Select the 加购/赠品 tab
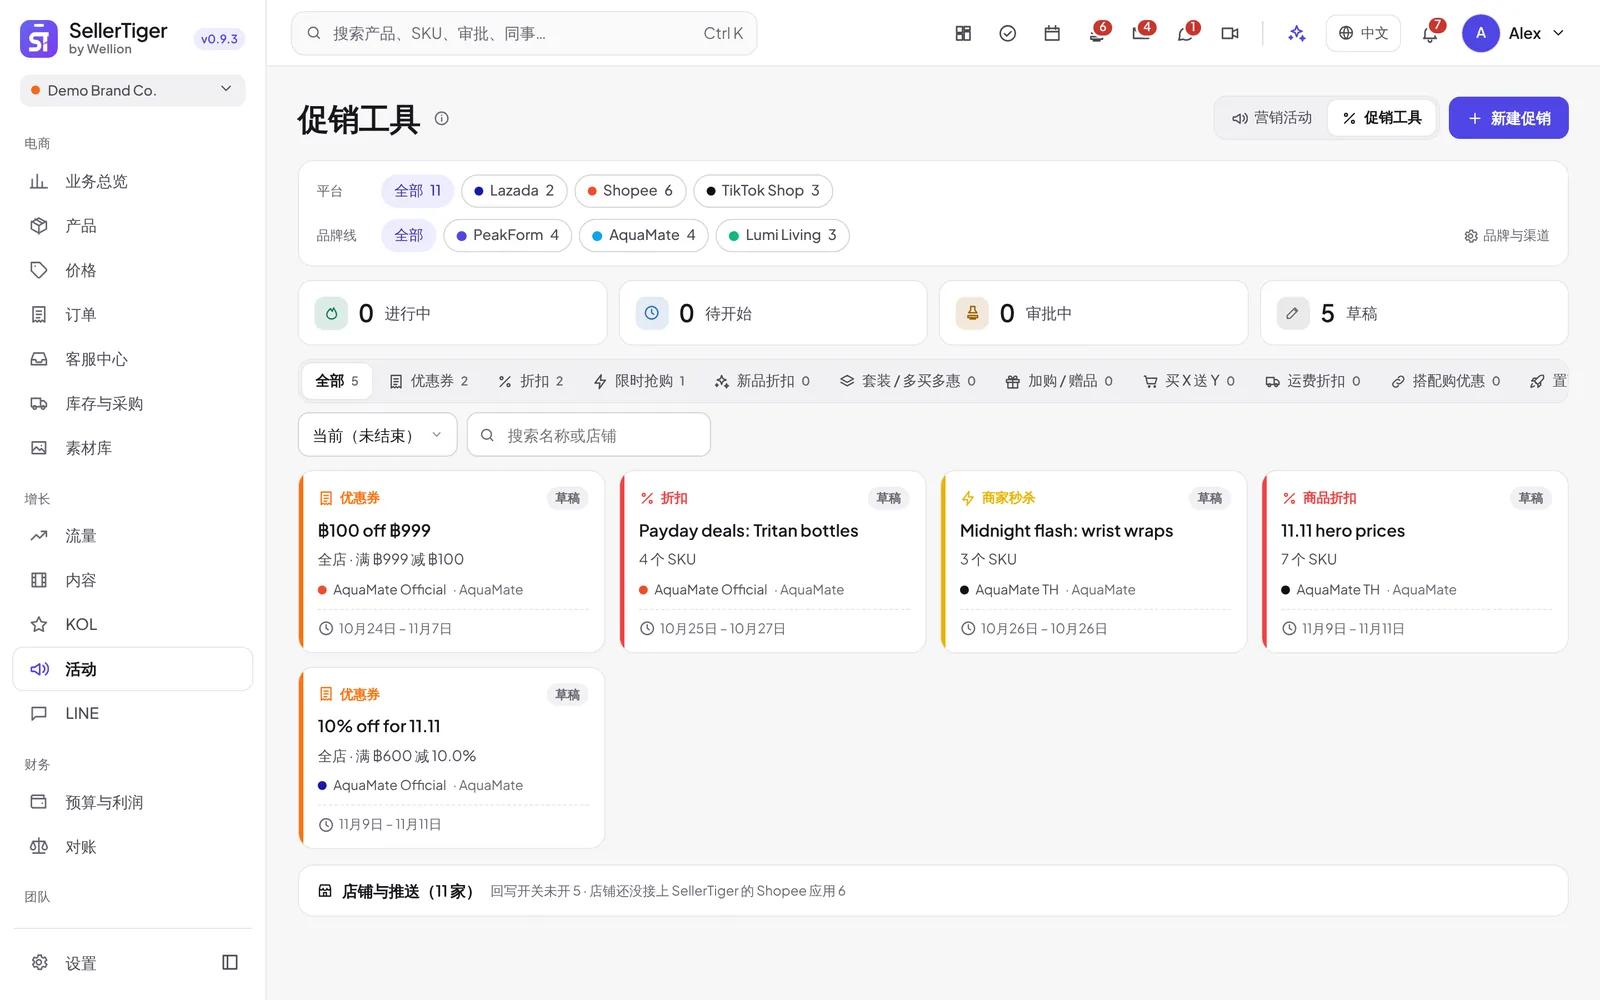This screenshot has width=1600, height=1000. (1059, 381)
